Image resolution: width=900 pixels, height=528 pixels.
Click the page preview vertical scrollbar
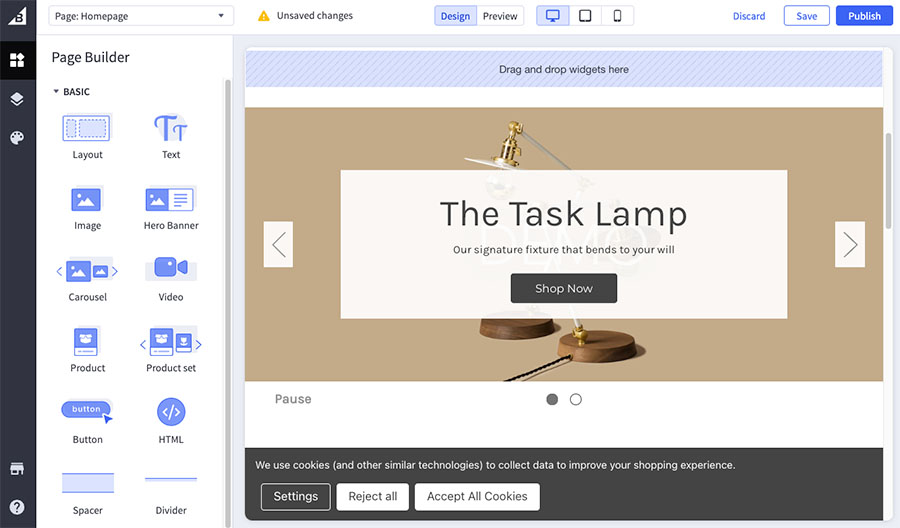click(889, 181)
